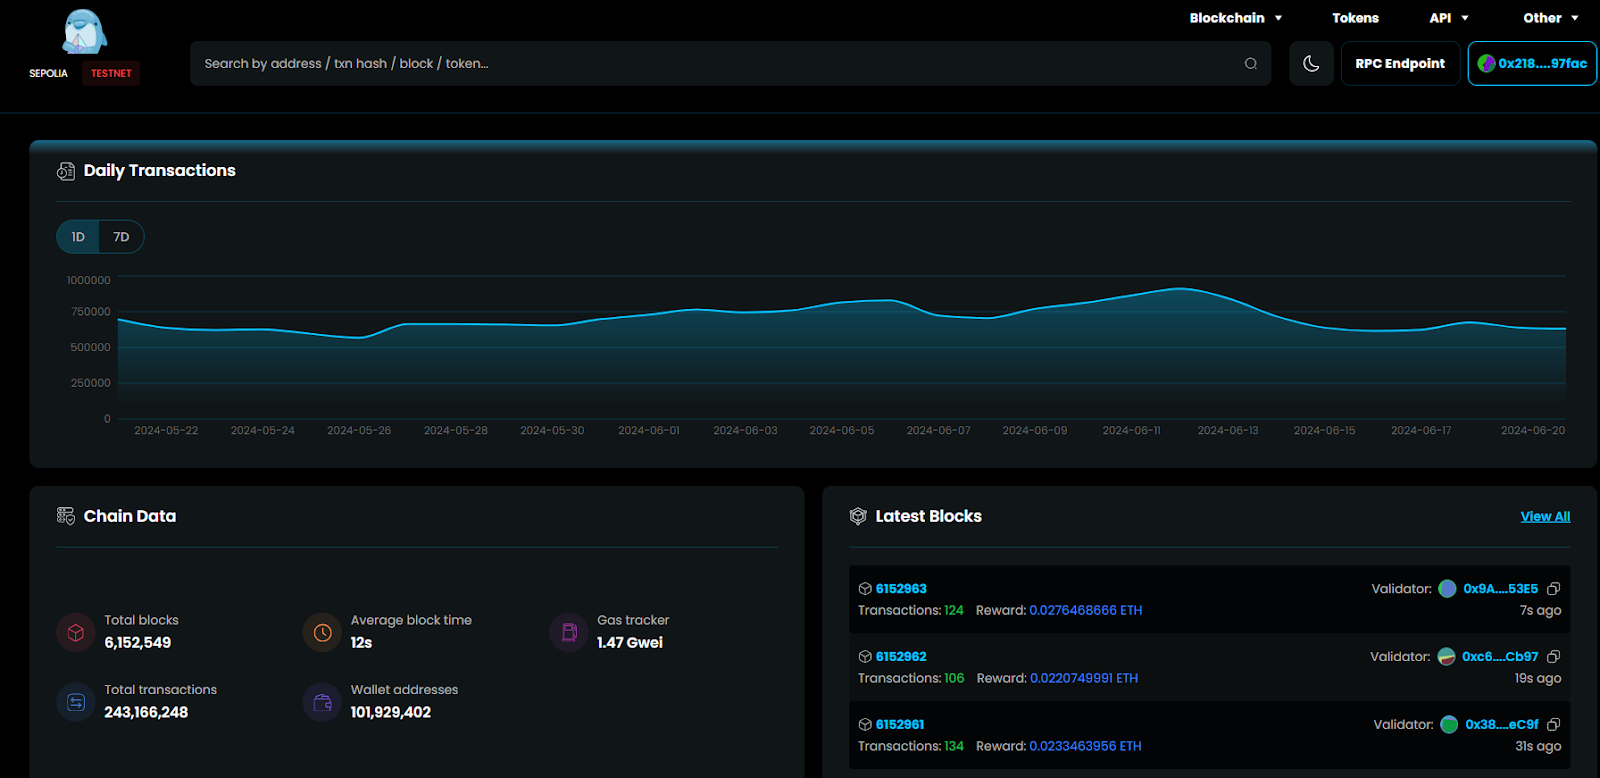Click the RPC Endpoint button
The width and height of the screenshot is (1600, 778).
(1400, 64)
